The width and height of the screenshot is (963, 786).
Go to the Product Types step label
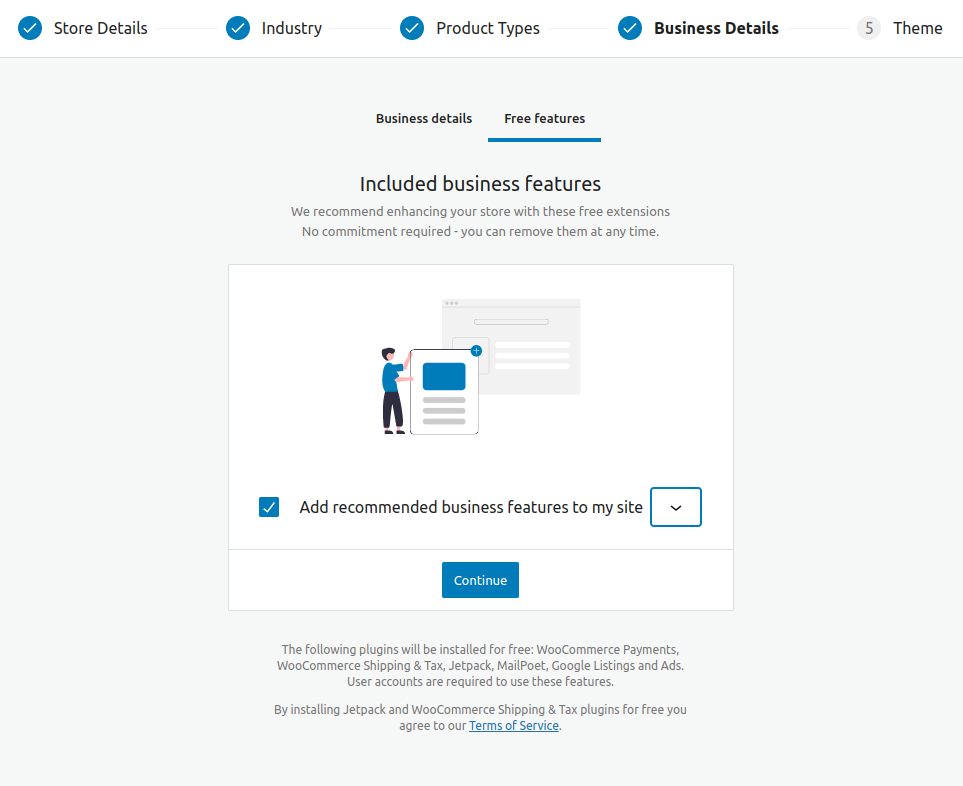click(488, 28)
